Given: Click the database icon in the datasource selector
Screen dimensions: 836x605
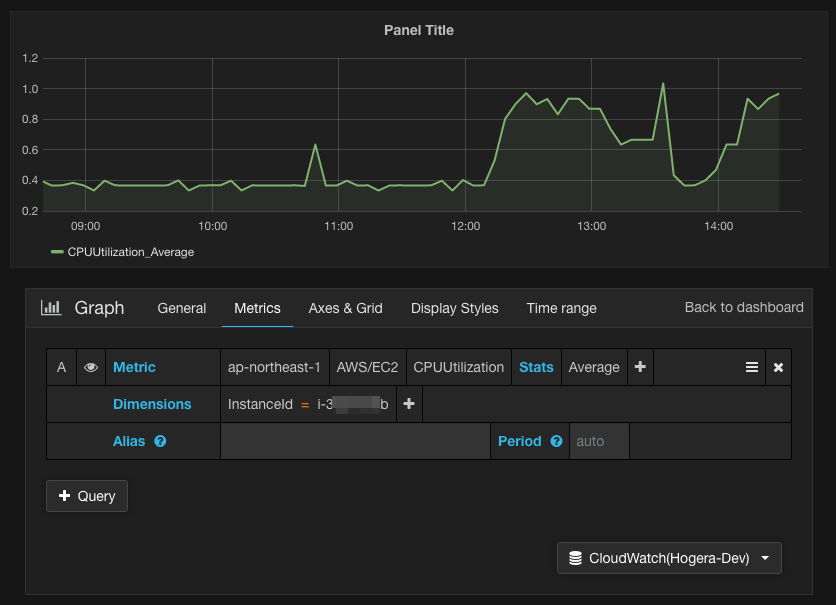Looking at the screenshot, I should [577, 558].
